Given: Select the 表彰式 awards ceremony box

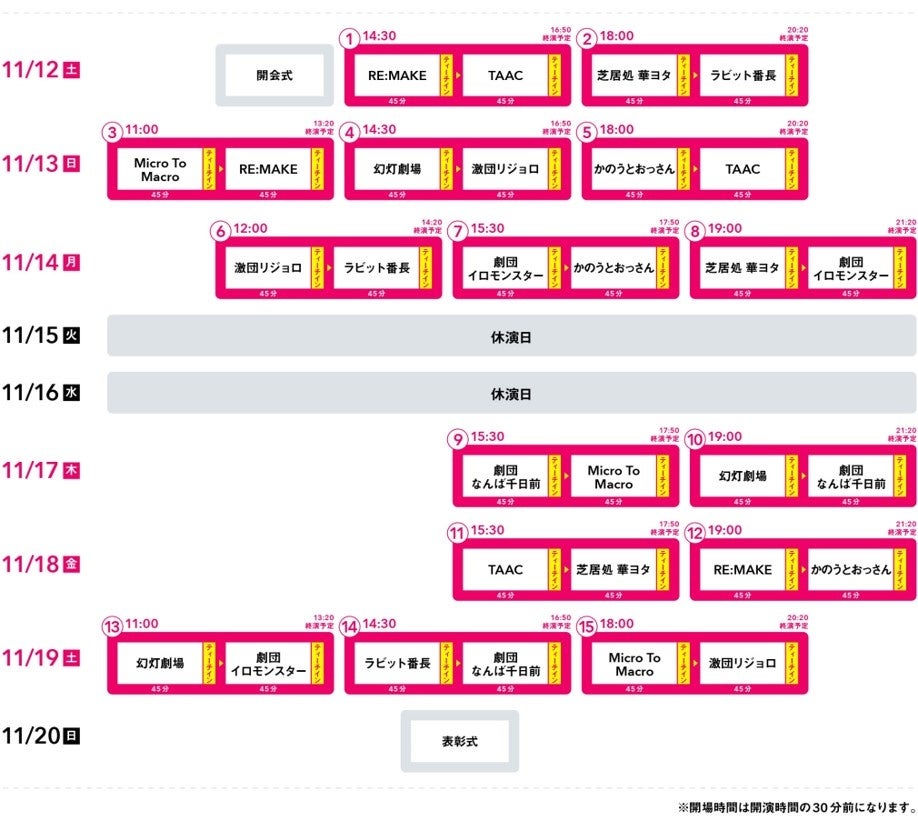Looking at the screenshot, I should click(x=460, y=742).
